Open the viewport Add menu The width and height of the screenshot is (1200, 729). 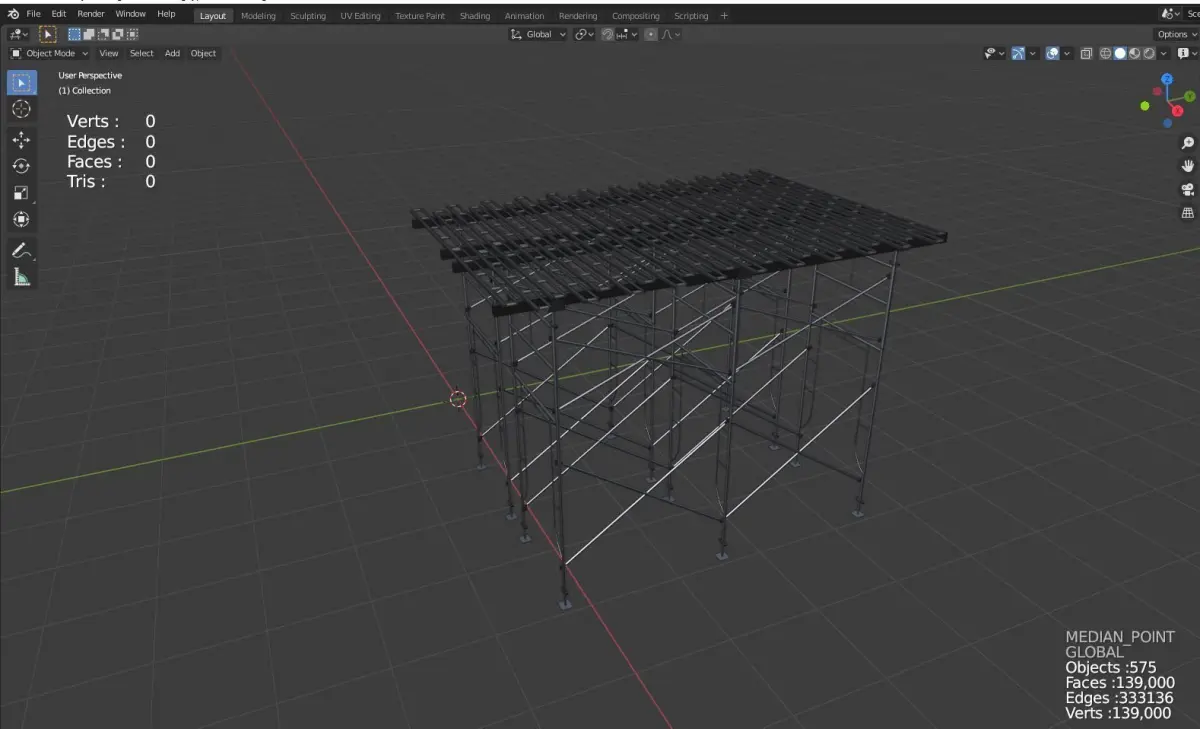click(x=172, y=53)
